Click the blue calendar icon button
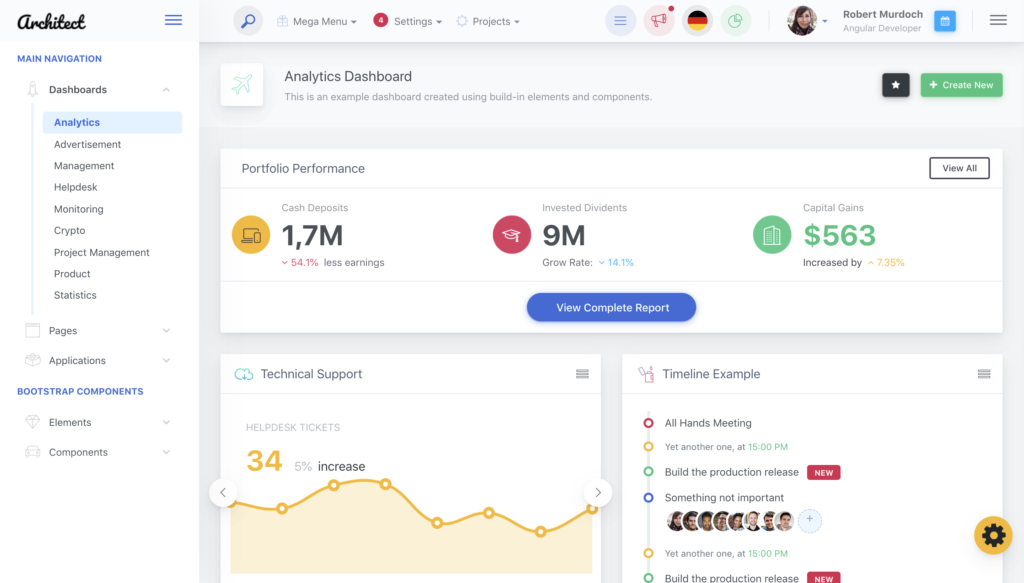1024x583 pixels. [944, 21]
